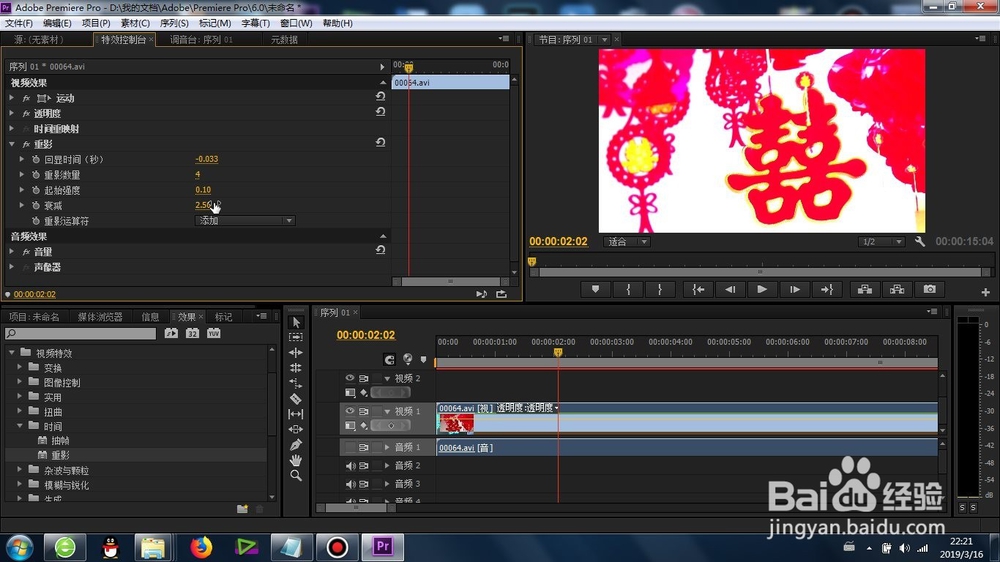Screen dimensions: 1000x562
Task: Toggle the Snap icon in timeline
Action: click(389, 360)
